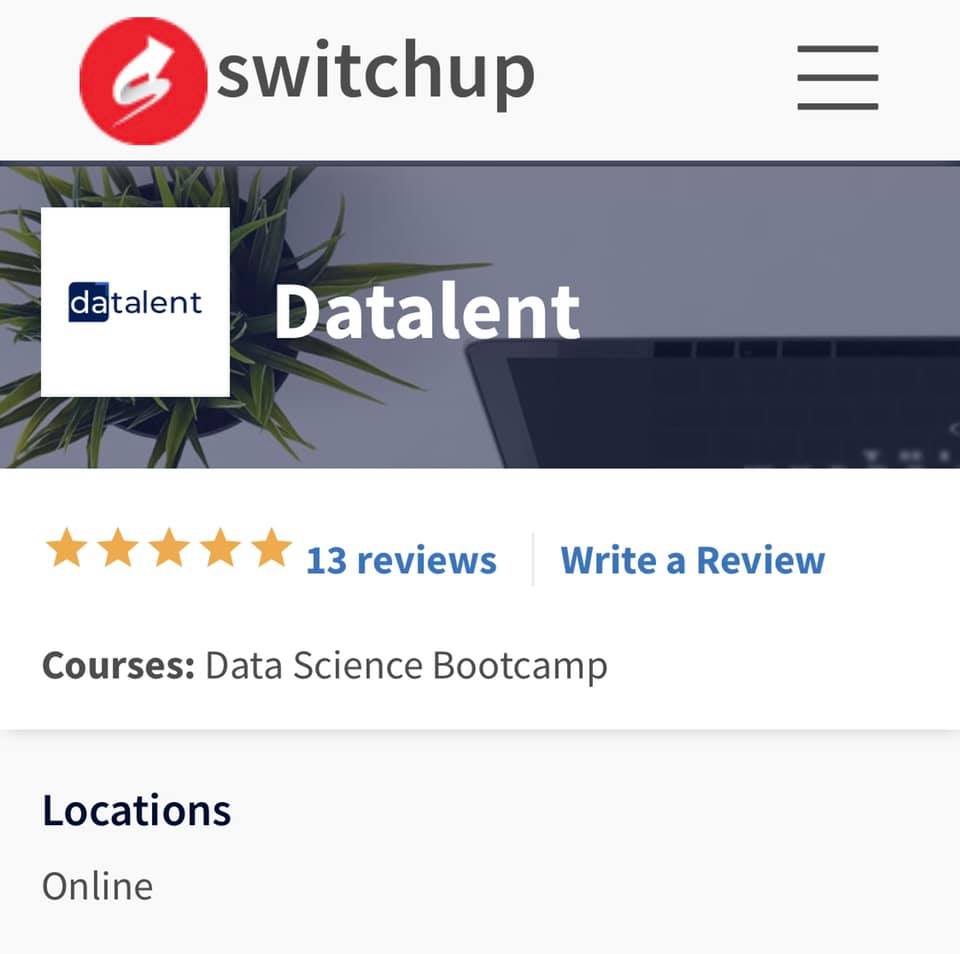Click the five-star rating

click(x=169, y=548)
